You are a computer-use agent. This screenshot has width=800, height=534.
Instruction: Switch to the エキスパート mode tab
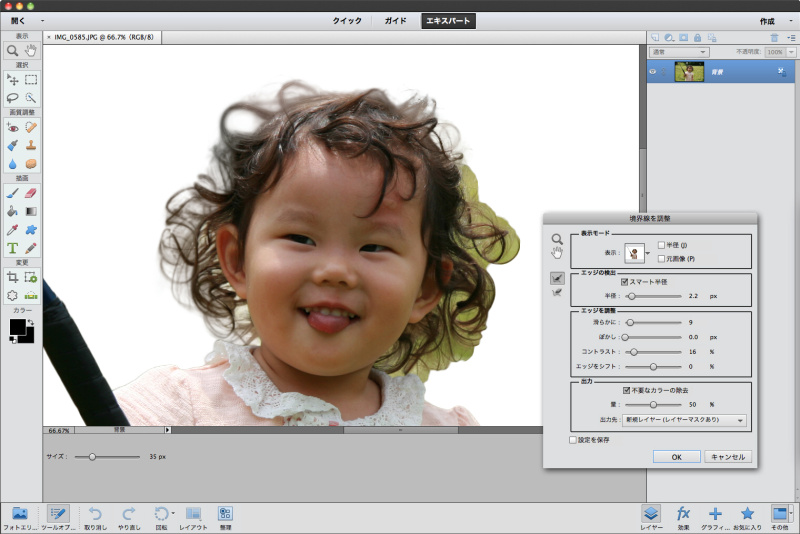[448, 21]
